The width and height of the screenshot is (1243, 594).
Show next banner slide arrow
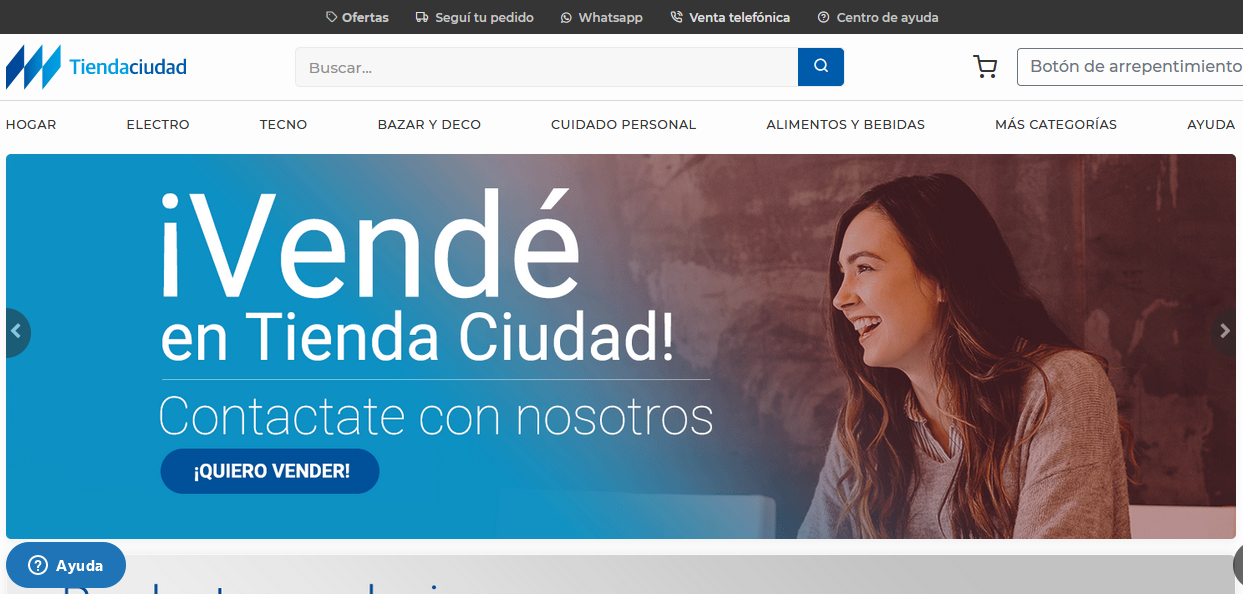1227,332
